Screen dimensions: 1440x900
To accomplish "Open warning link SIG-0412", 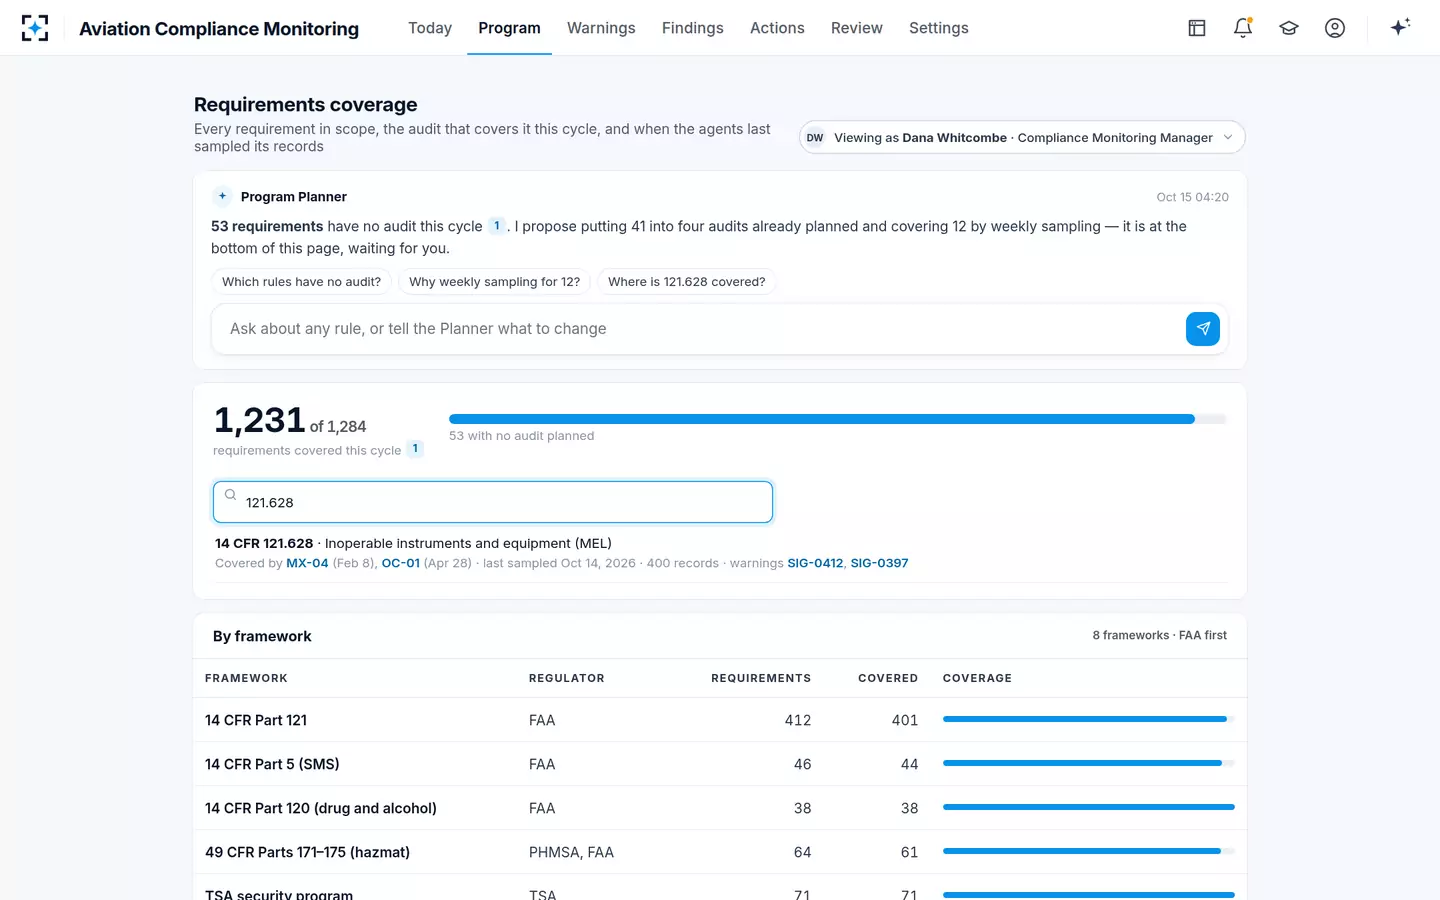I will (x=815, y=563).
